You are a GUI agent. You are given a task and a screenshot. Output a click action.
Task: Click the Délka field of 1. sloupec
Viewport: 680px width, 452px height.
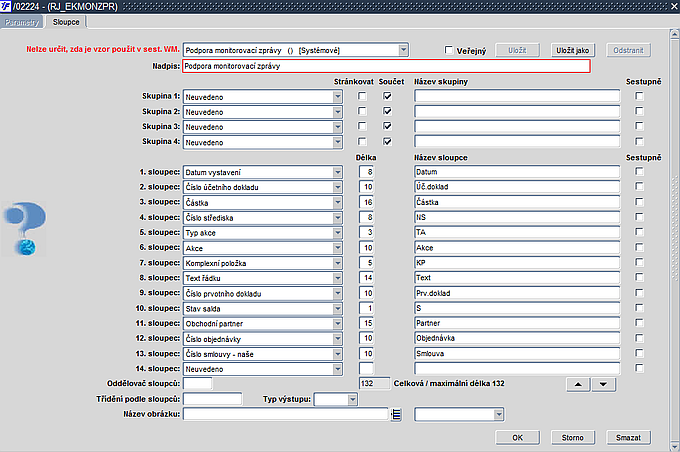(366, 172)
